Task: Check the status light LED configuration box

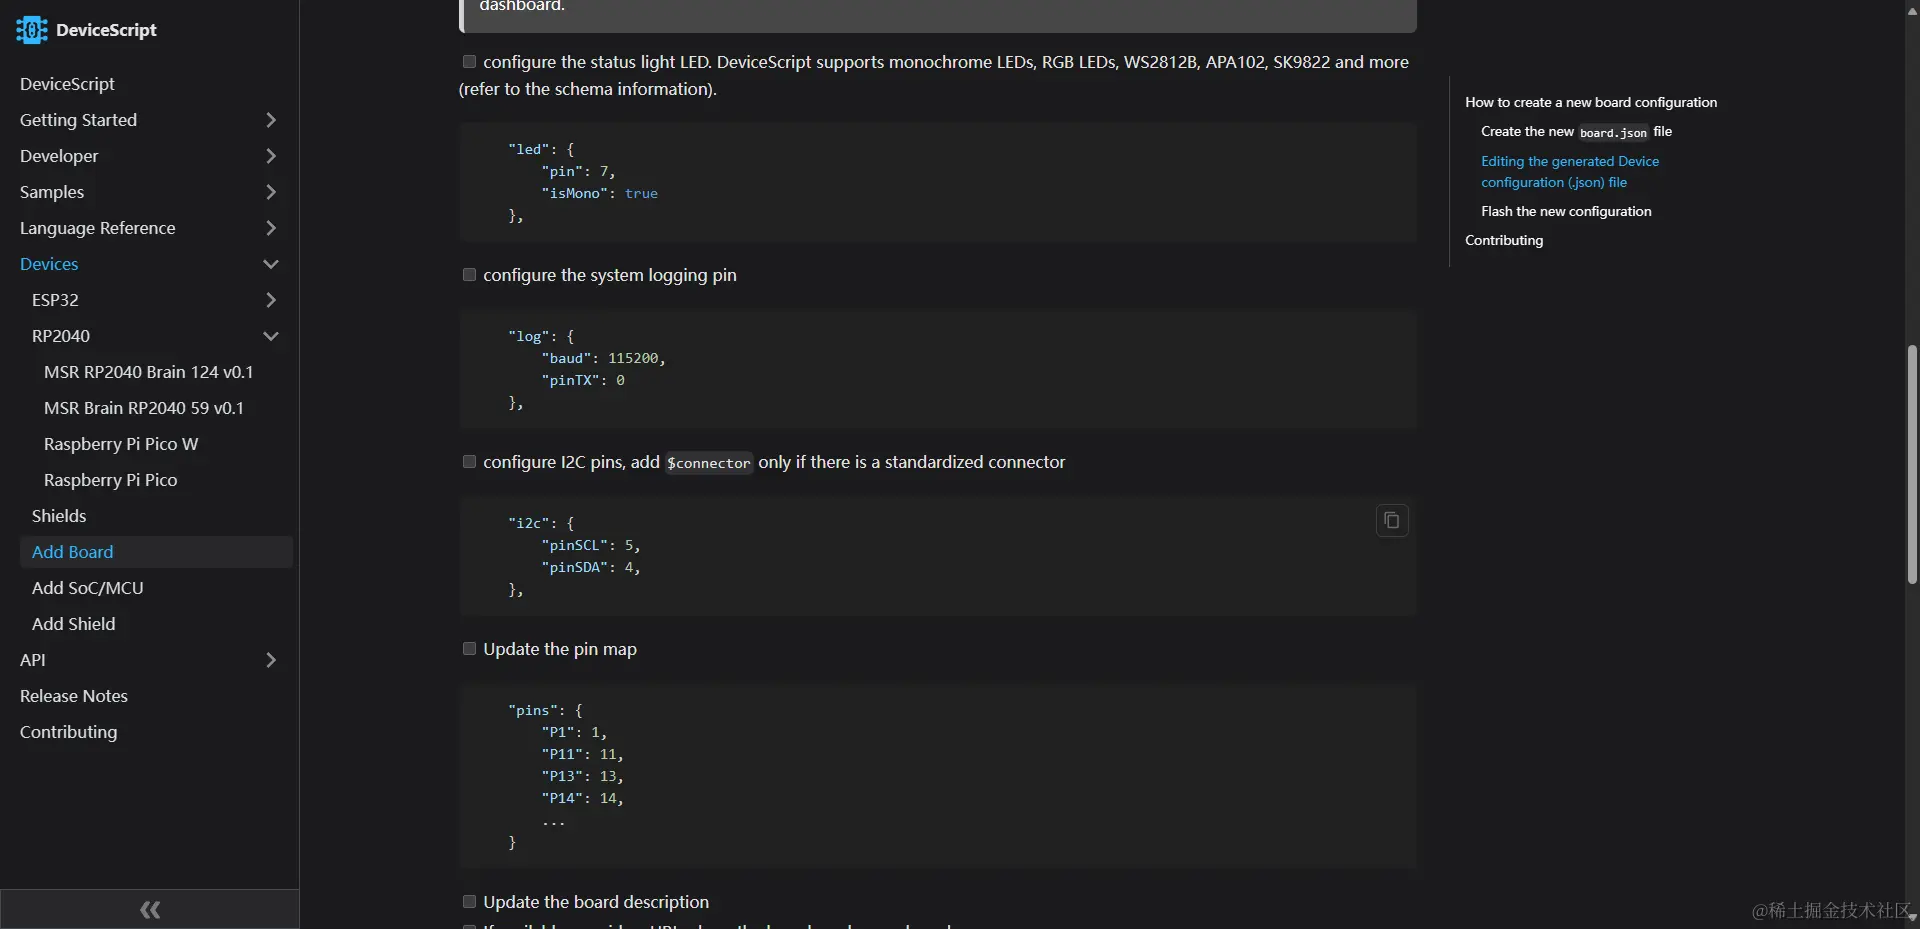Action: tap(469, 62)
